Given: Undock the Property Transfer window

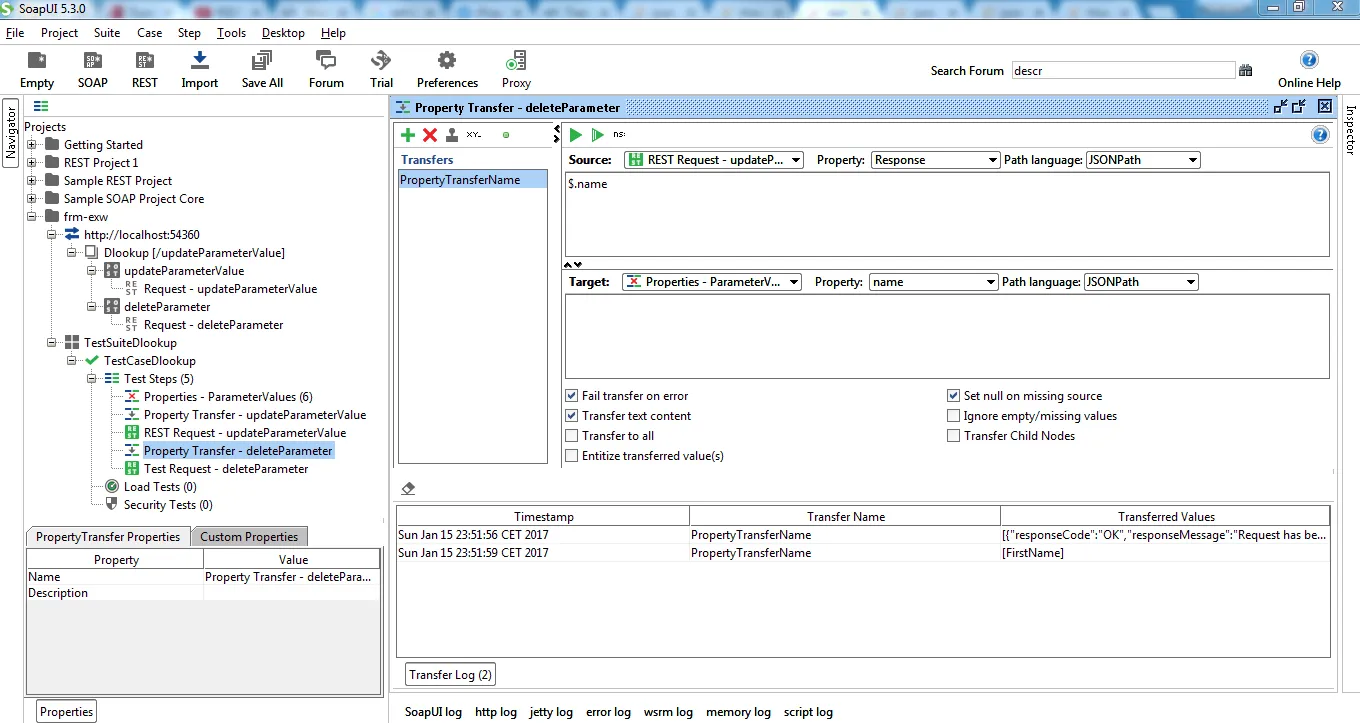Looking at the screenshot, I should [x=1281, y=106].
